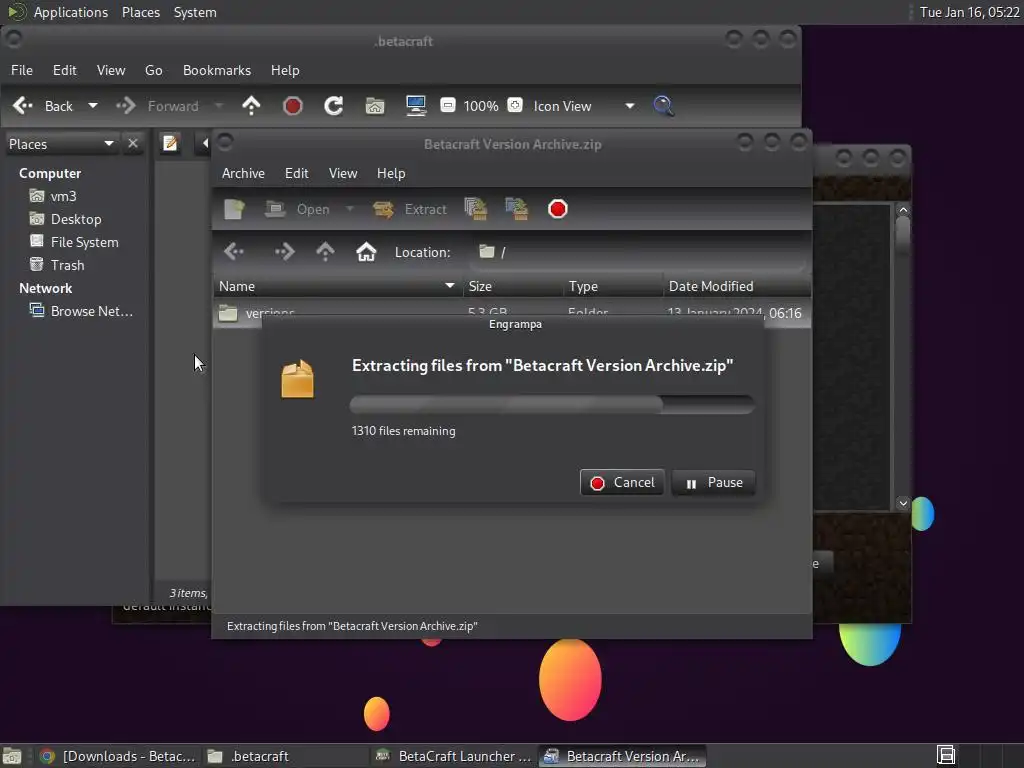Switch to Chrome Downloads taskbar entry
The image size is (1024, 768).
118,756
